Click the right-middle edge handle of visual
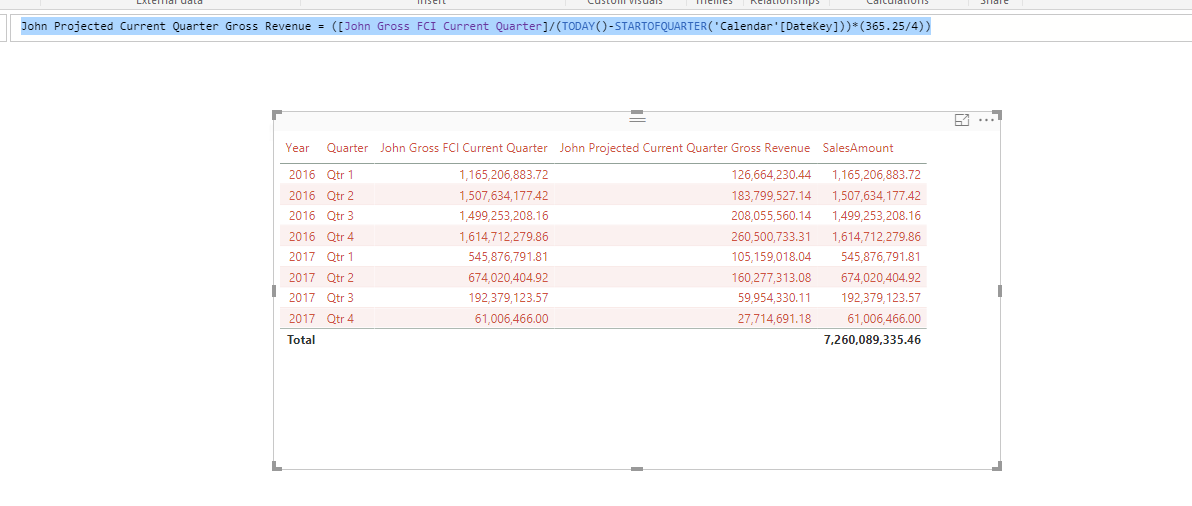 click(1000, 291)
